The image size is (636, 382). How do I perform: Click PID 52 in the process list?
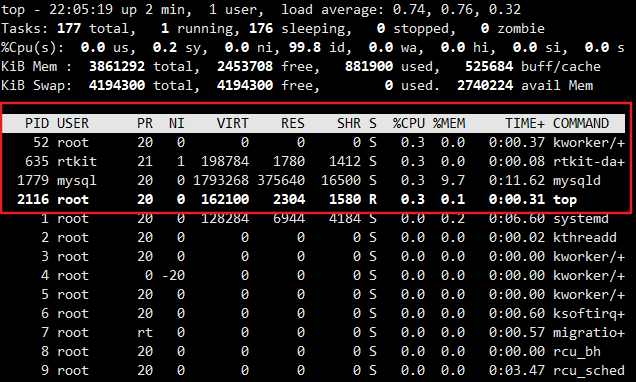(41, 142)
